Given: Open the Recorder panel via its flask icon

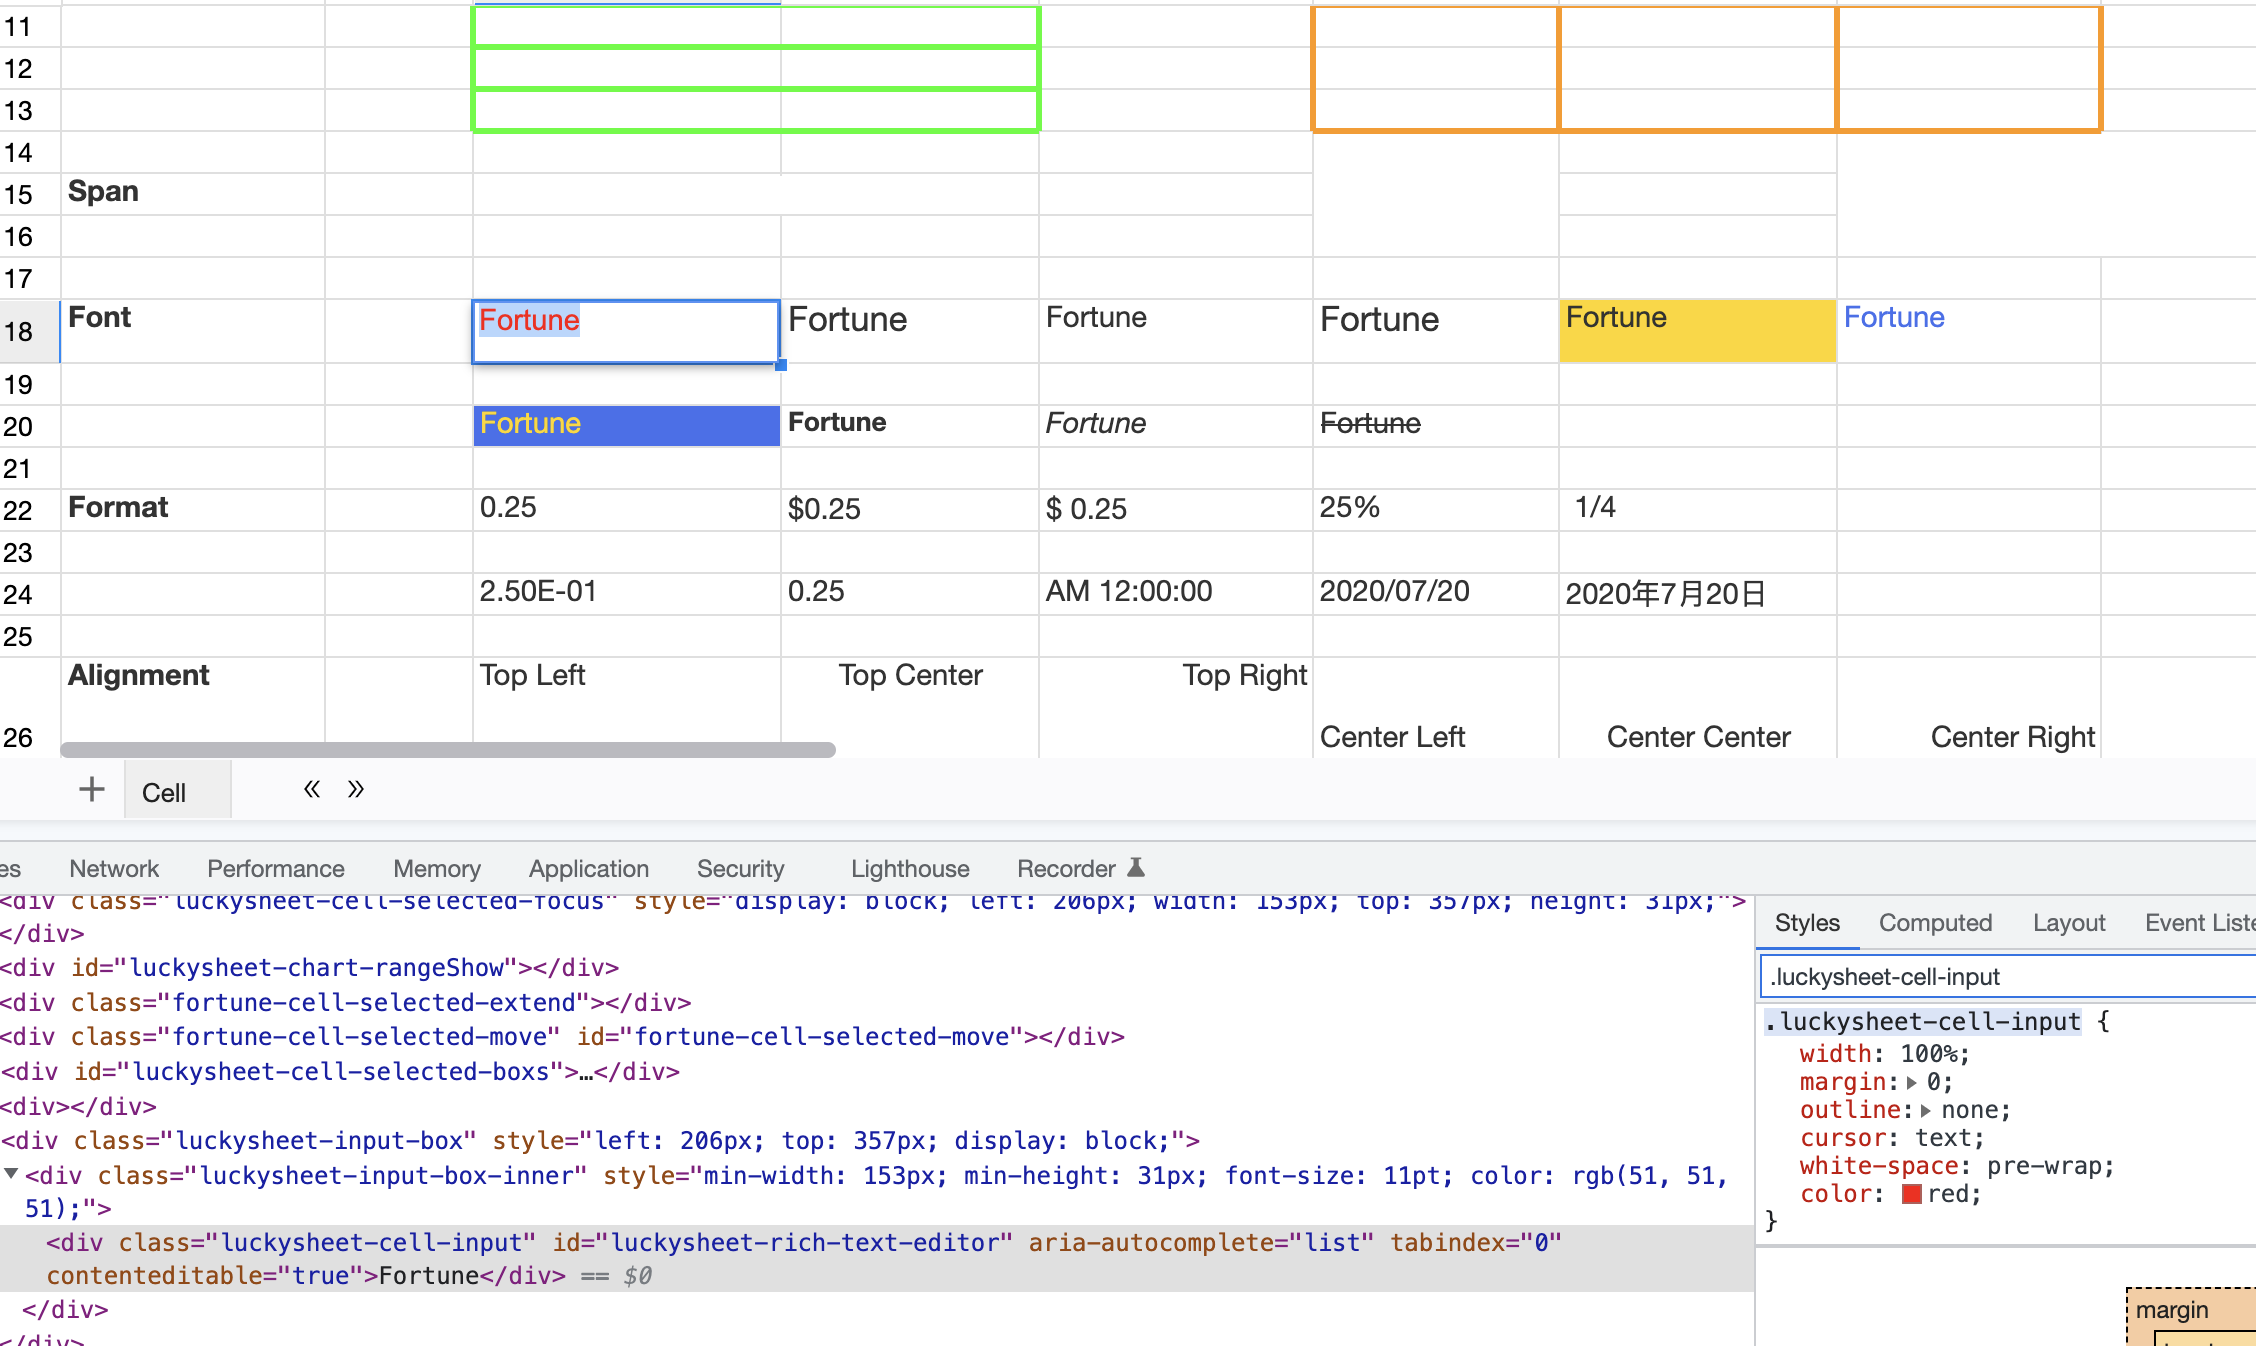Looking at the screenshot, I should coord(1137,868).
